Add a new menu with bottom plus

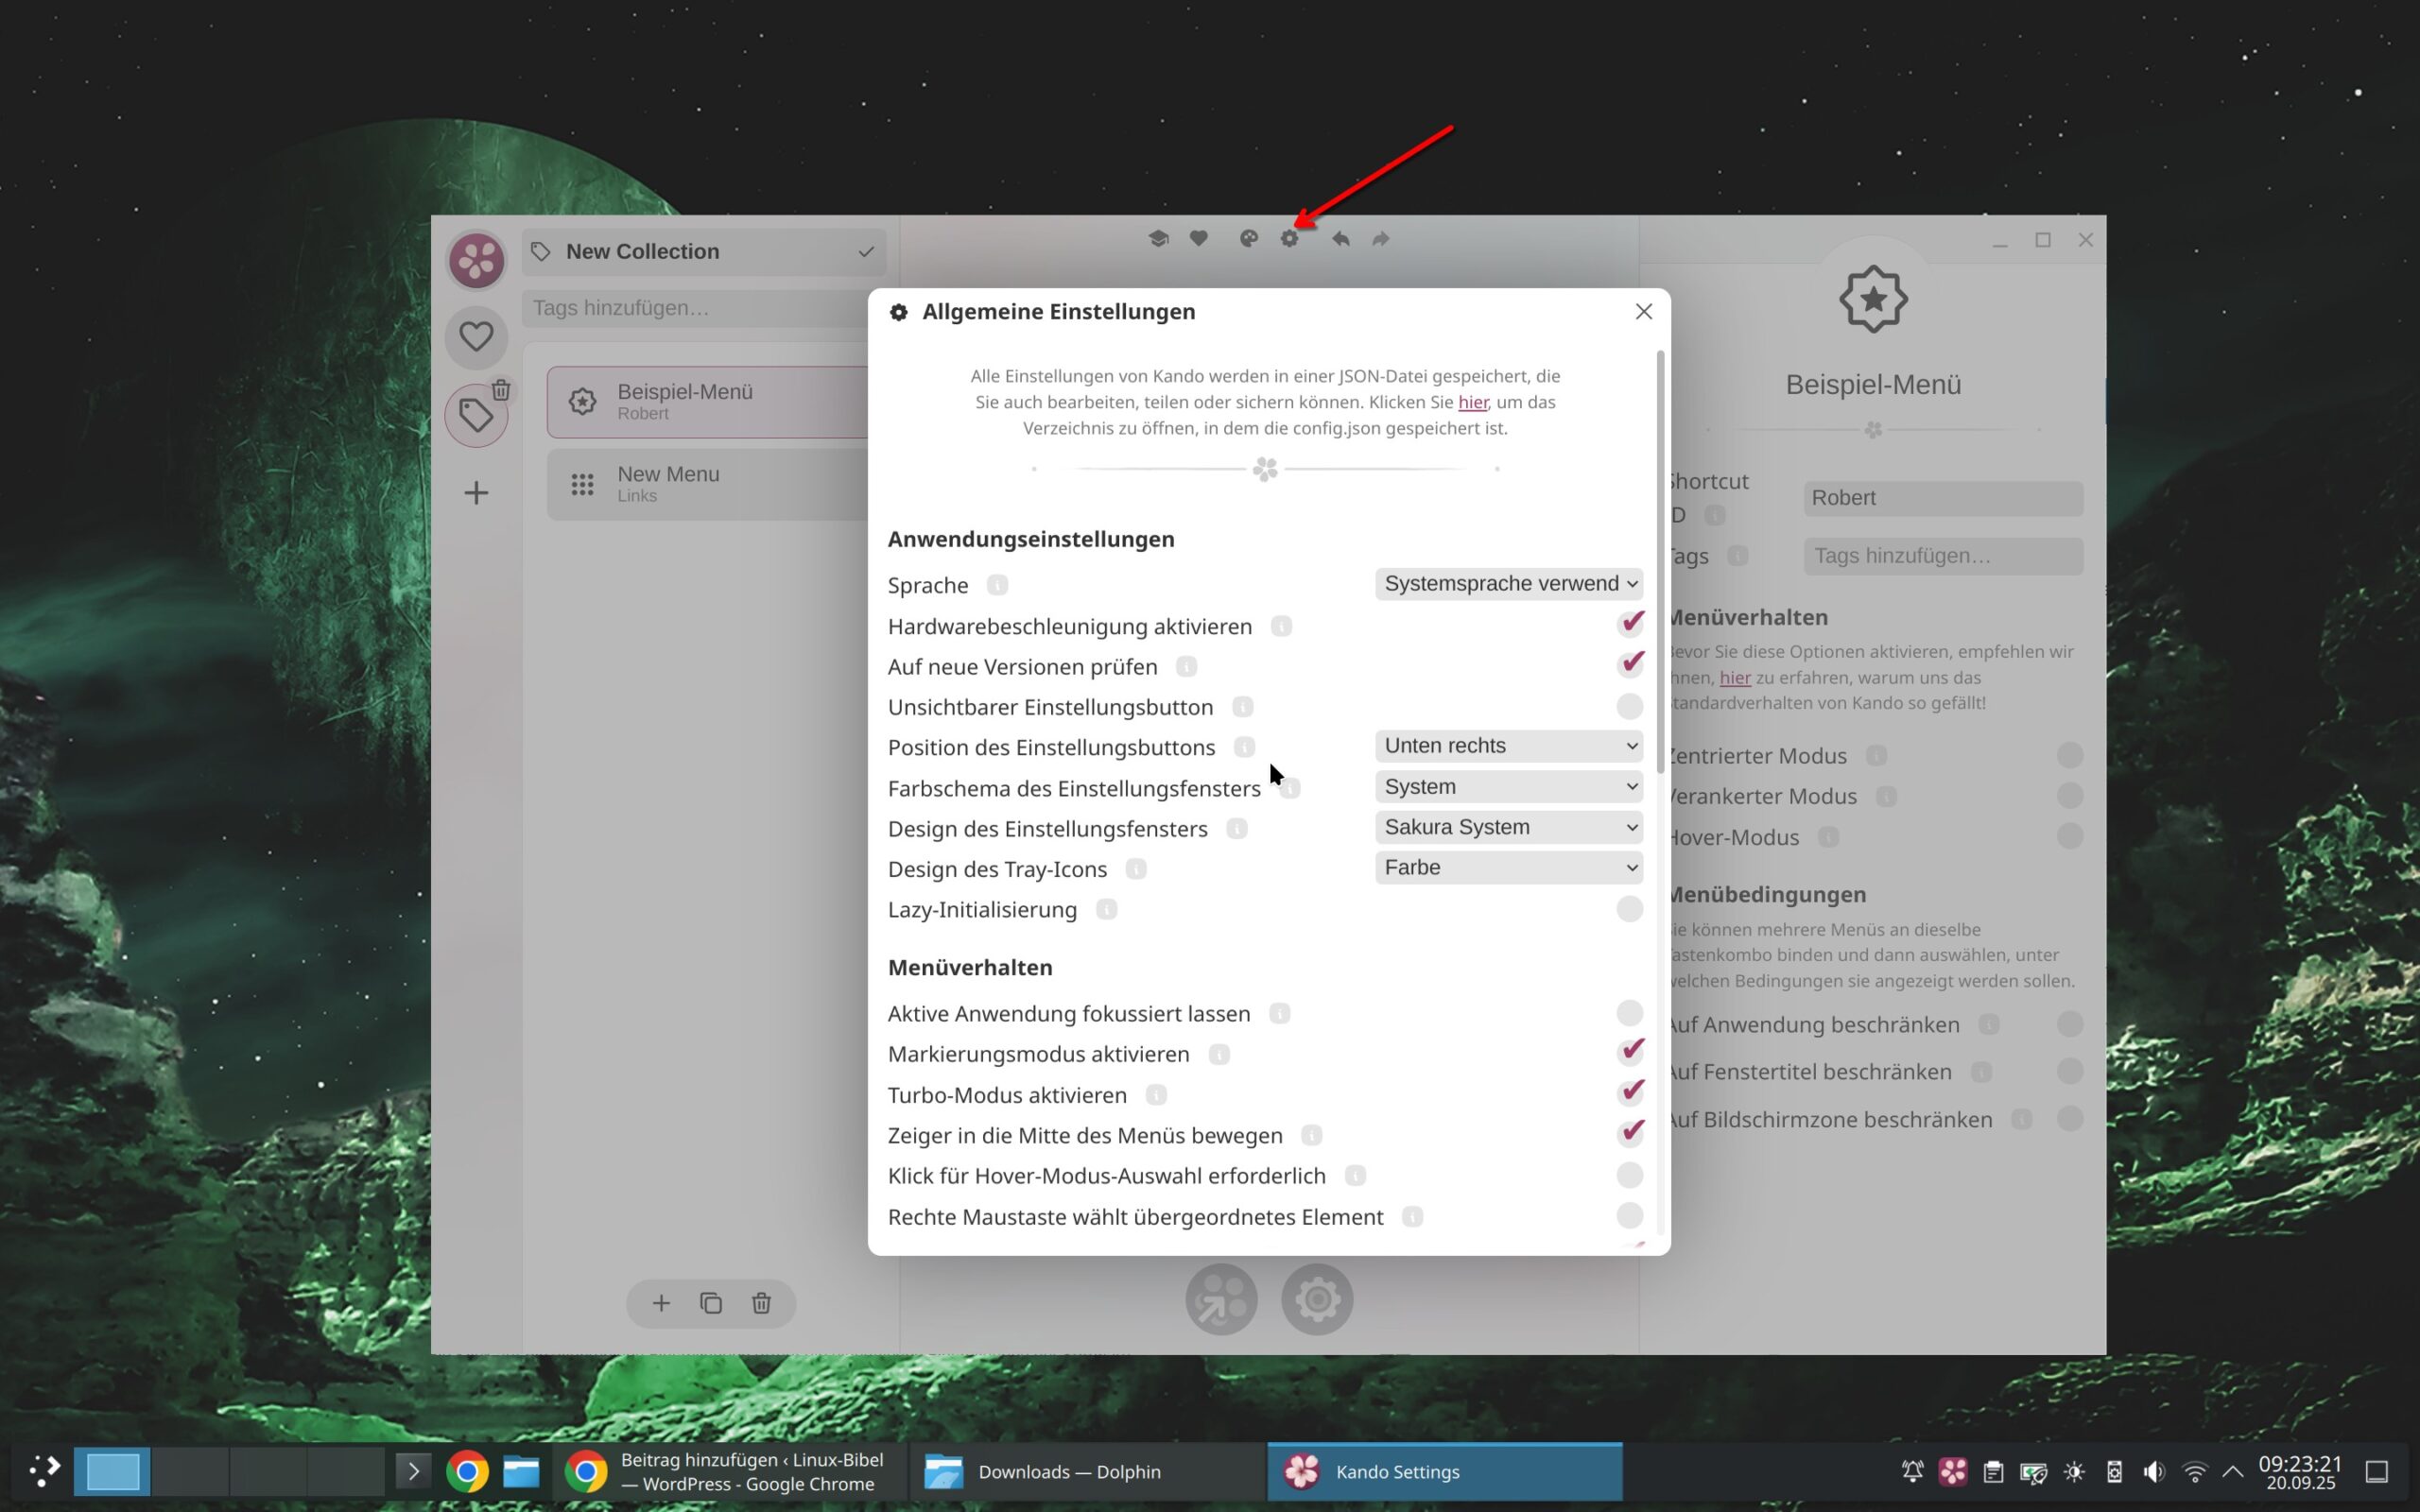[x=661, y=1303]
